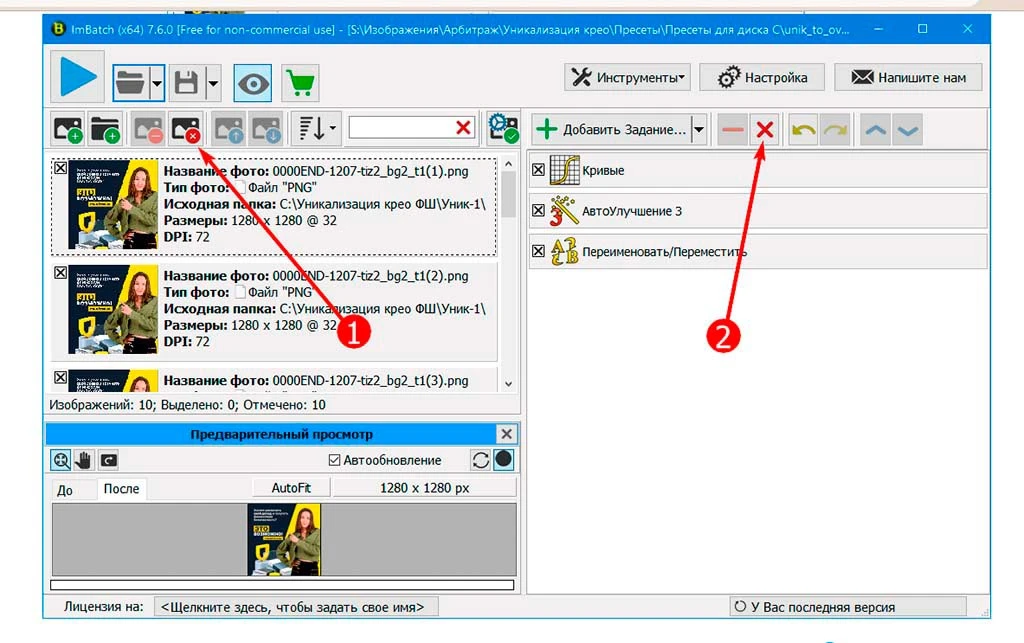
Task: Move the task up with the up chevron
Action: coord(875,129)
